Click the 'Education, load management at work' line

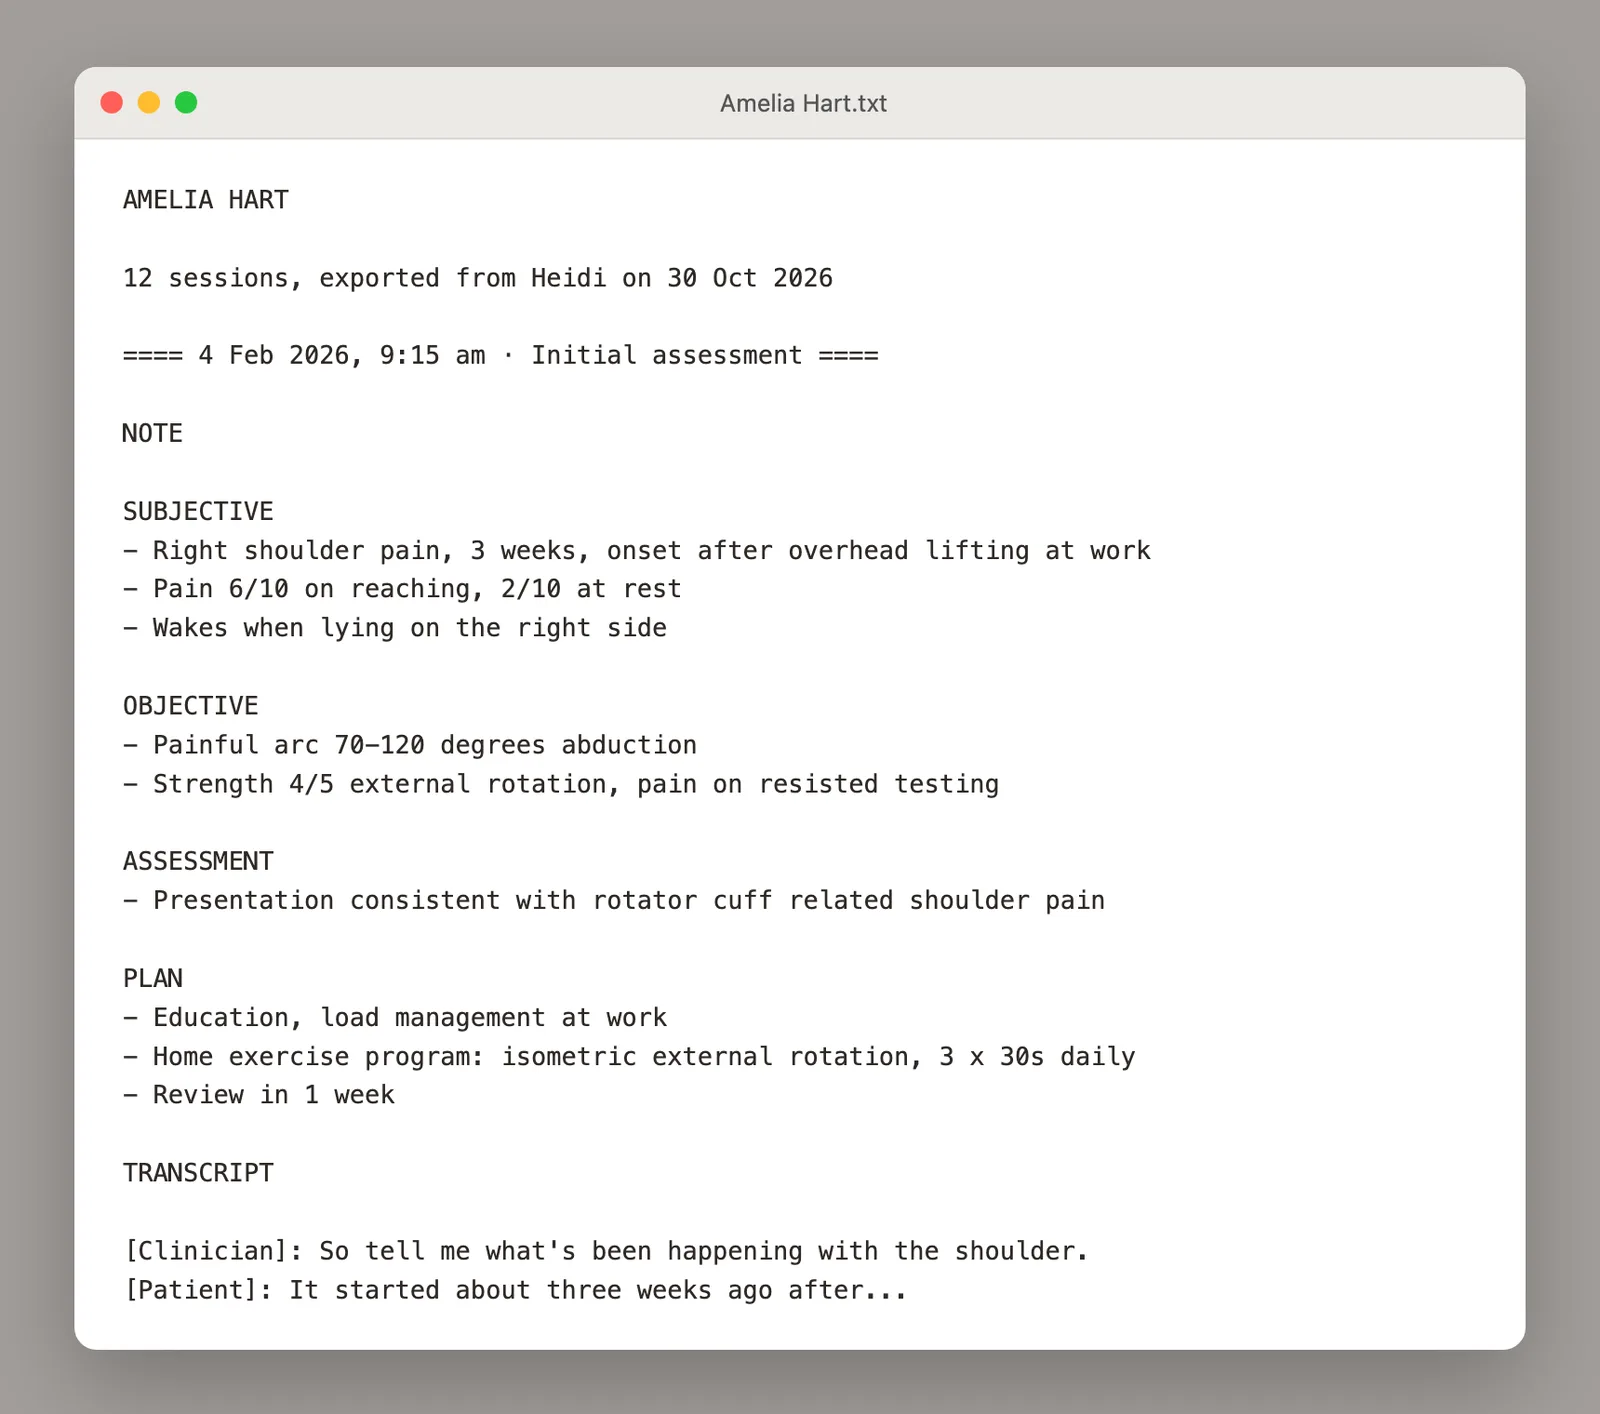(395, 1018)
